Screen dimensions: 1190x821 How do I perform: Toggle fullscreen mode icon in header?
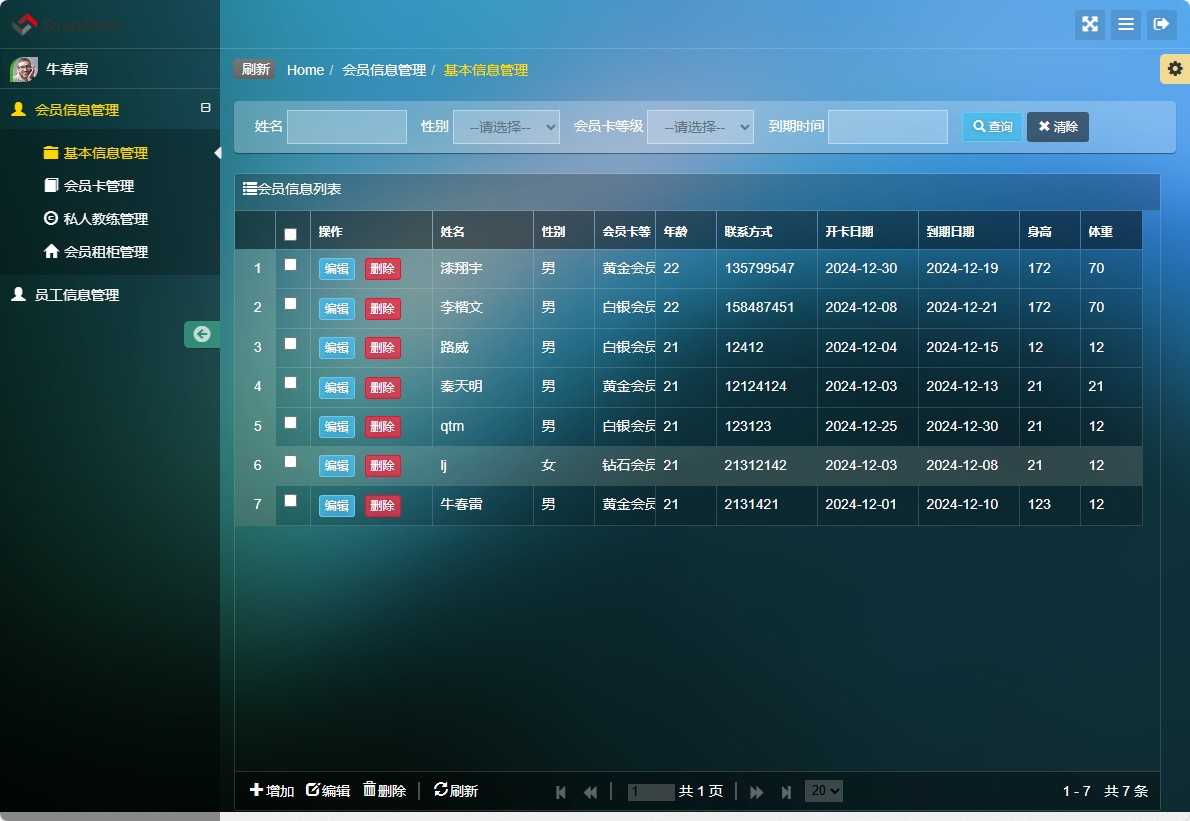click(1090, 24)
